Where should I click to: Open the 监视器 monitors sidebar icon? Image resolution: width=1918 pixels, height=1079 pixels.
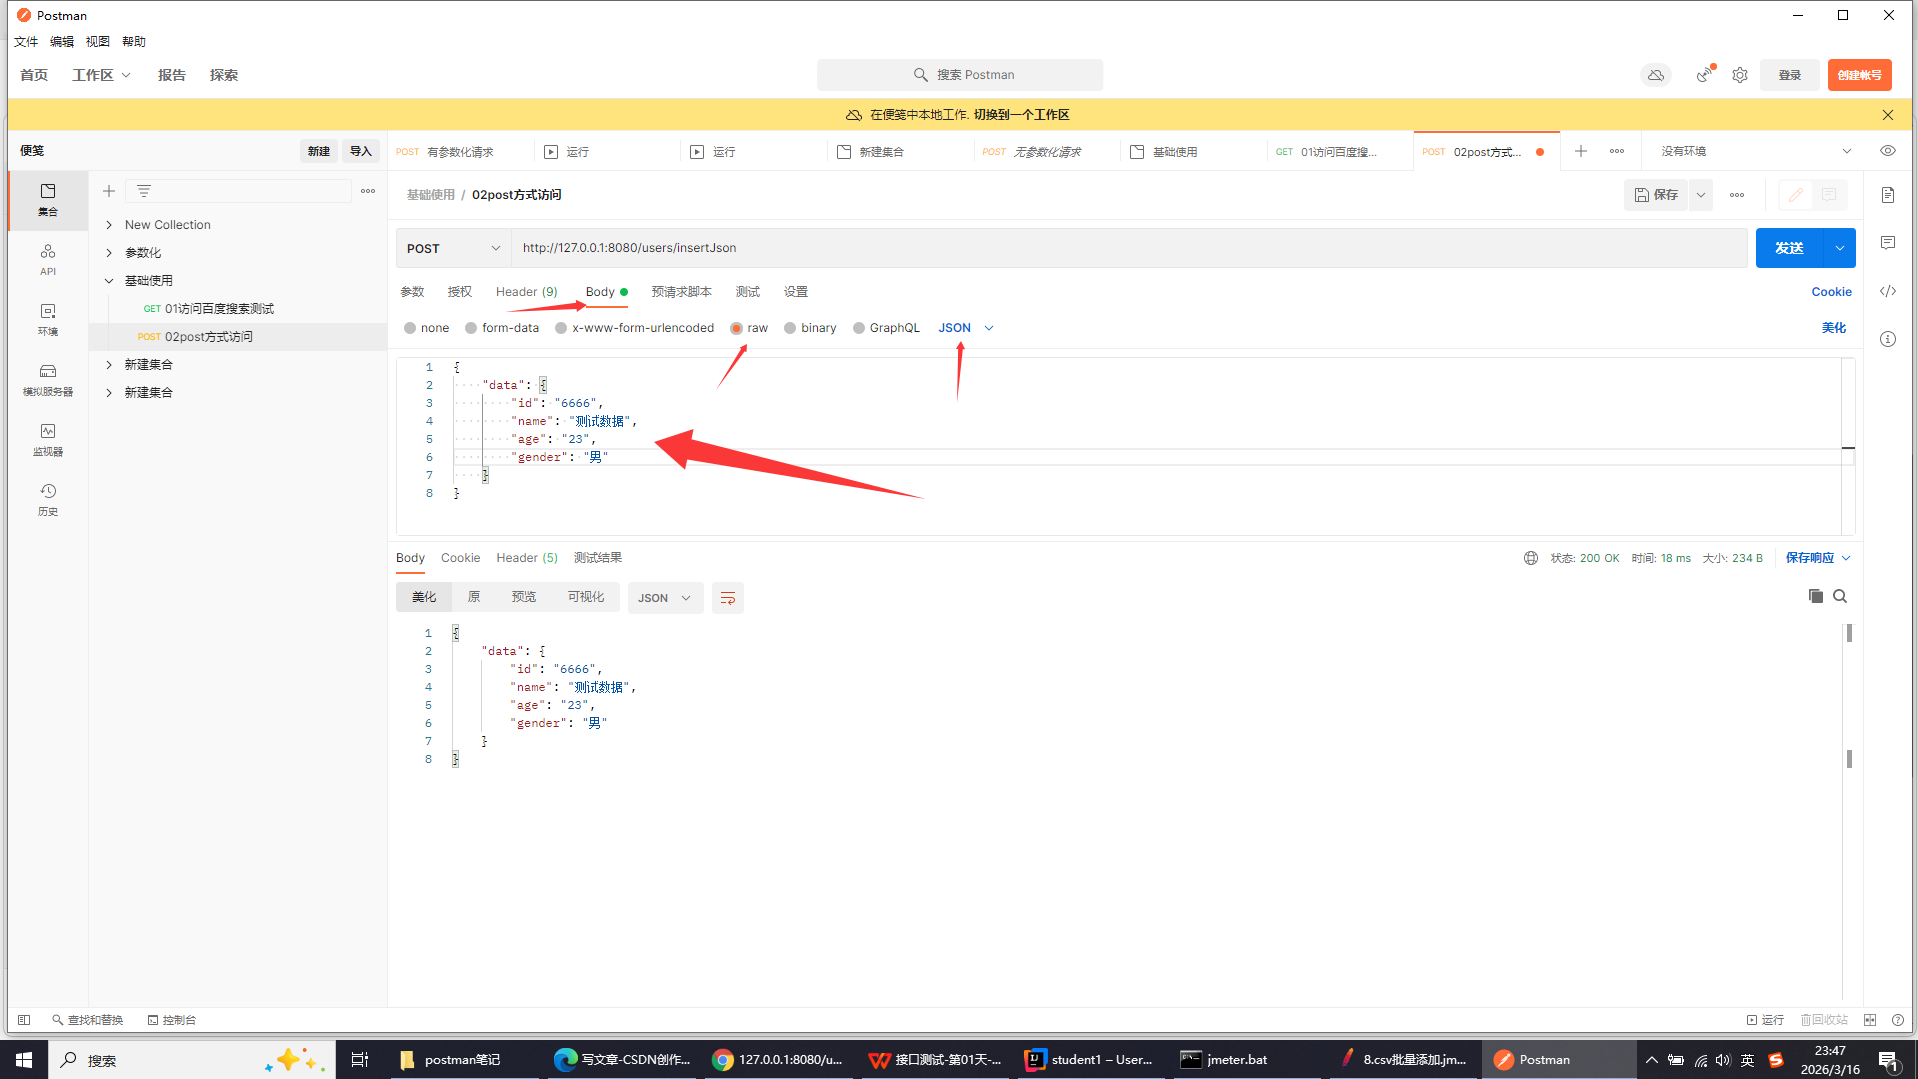[x=48, y=439]
